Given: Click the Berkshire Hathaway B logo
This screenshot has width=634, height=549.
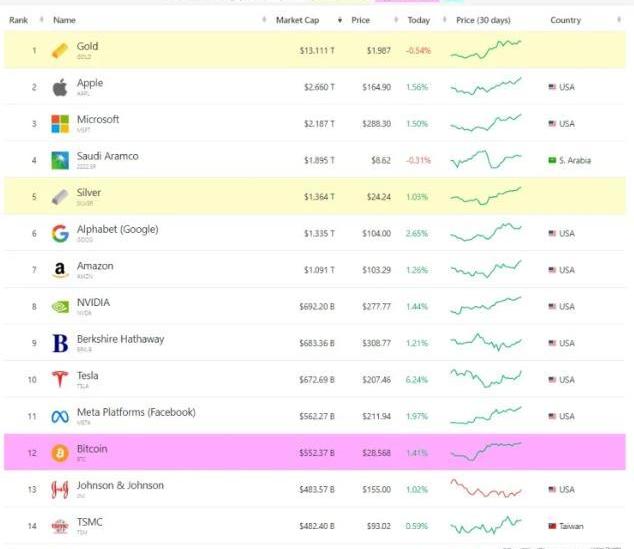Looking at the screenshot, I should point(60,343).
